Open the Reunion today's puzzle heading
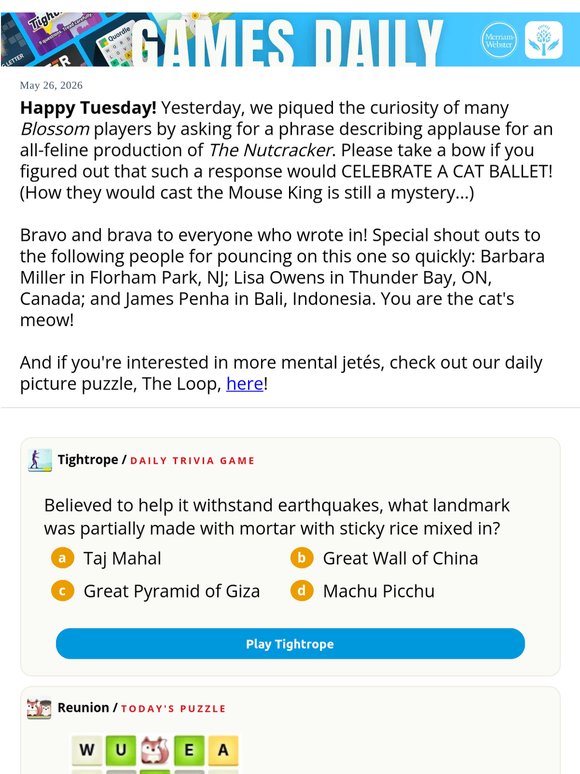The height and width of the screenshot is (774, 580). pos(142,708)
